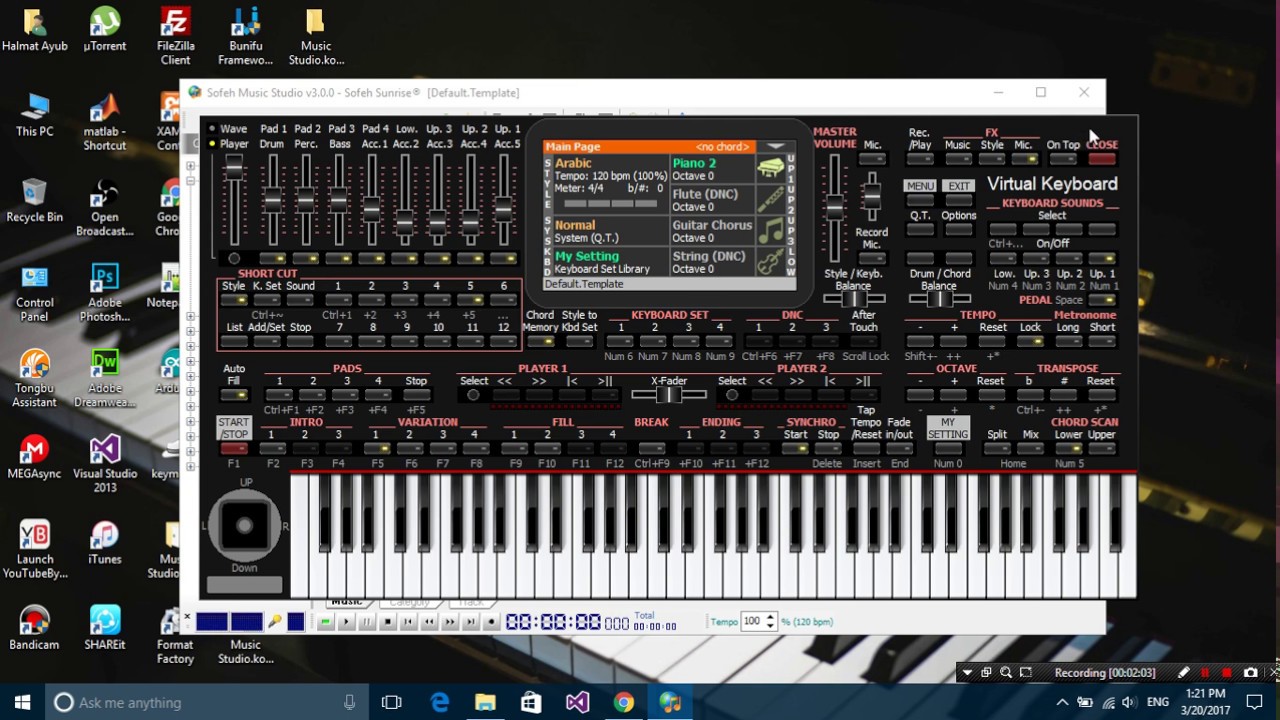
Task: Click the Variation 1 button
Action: (376, 450)
